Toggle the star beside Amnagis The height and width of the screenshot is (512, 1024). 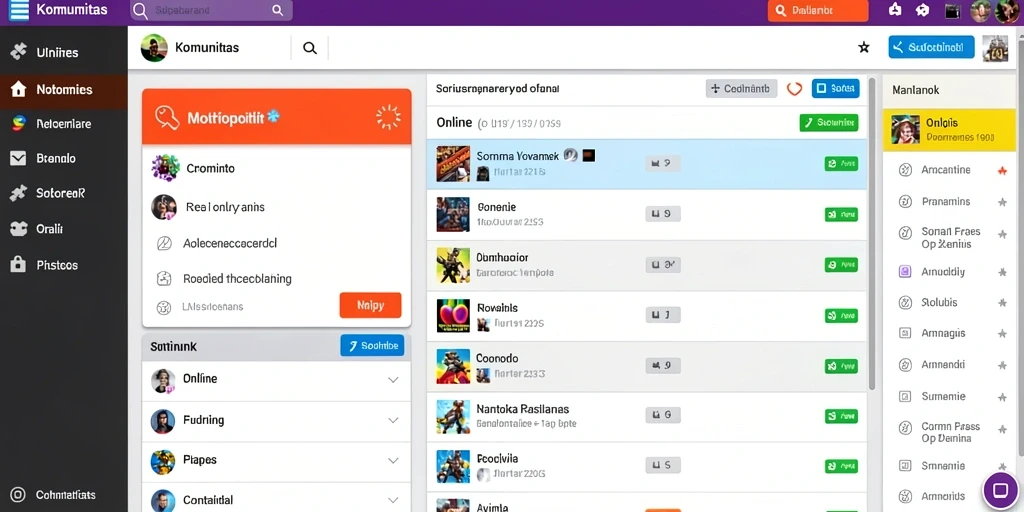pyautogui.click(x=1002, y=334)
